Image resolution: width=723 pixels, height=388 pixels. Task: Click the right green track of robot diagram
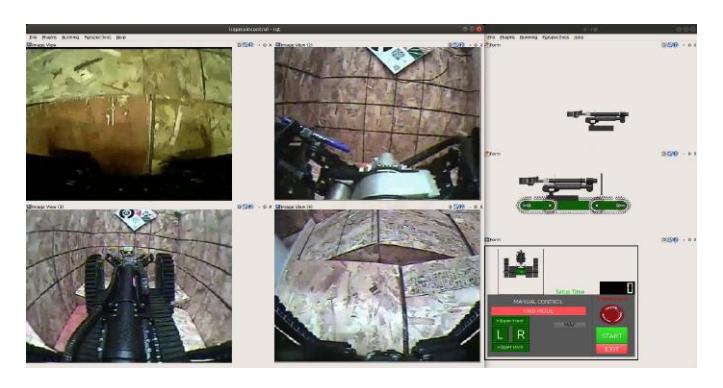tap(610, 205)
